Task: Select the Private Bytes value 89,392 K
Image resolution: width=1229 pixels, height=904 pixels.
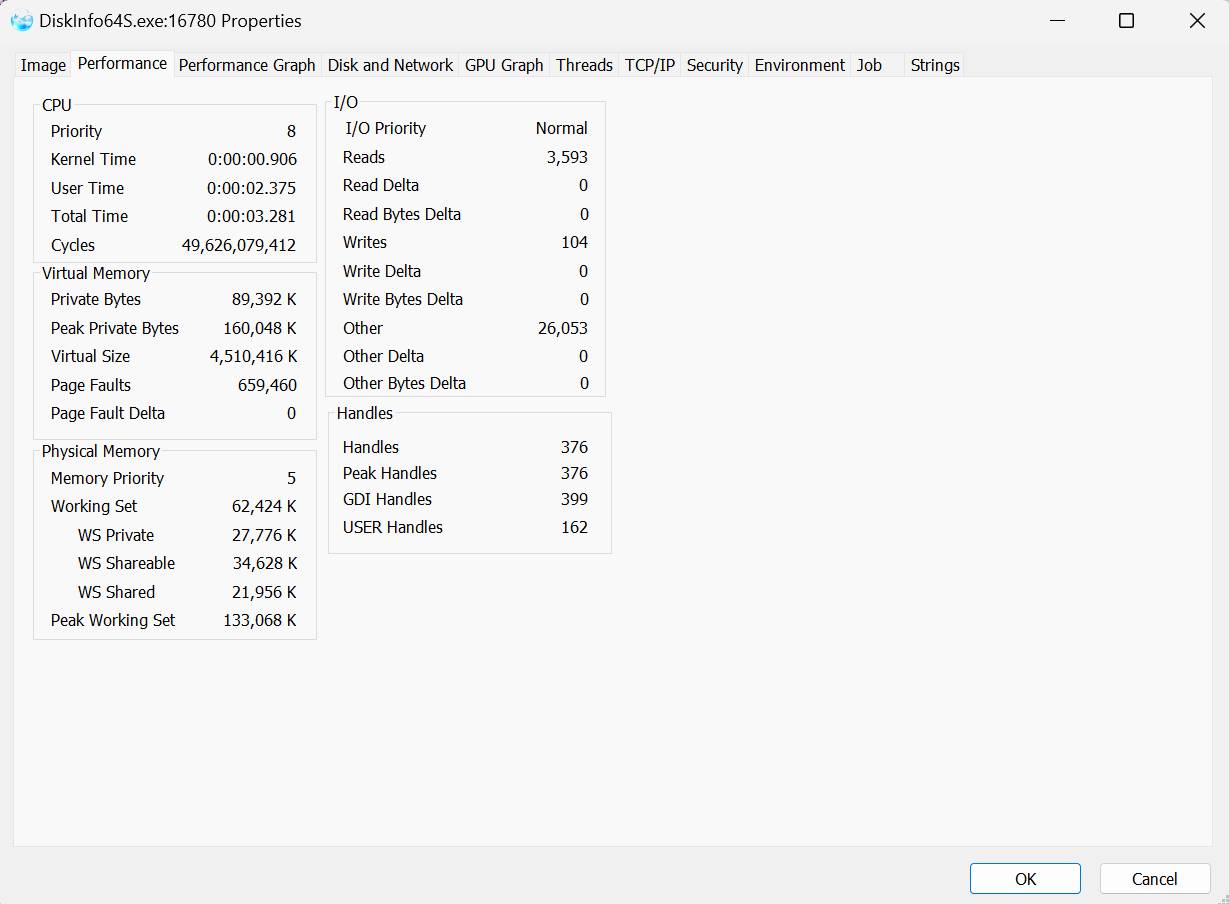Action: [264, 299]
